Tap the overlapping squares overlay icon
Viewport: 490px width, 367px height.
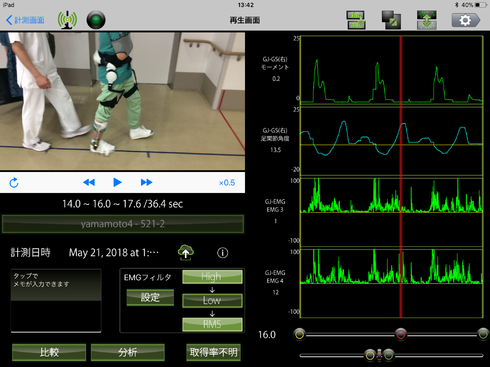(391, 20)
